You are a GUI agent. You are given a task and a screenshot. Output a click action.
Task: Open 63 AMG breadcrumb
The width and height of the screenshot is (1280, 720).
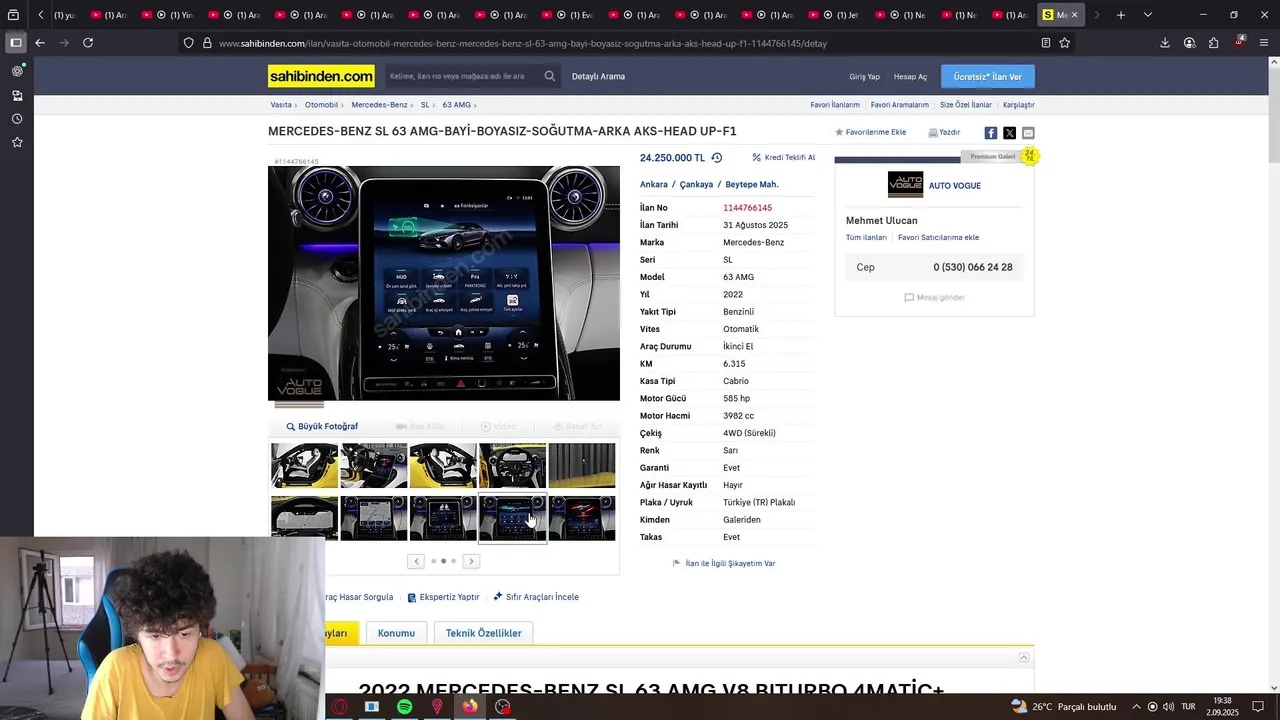pos(456,105)
